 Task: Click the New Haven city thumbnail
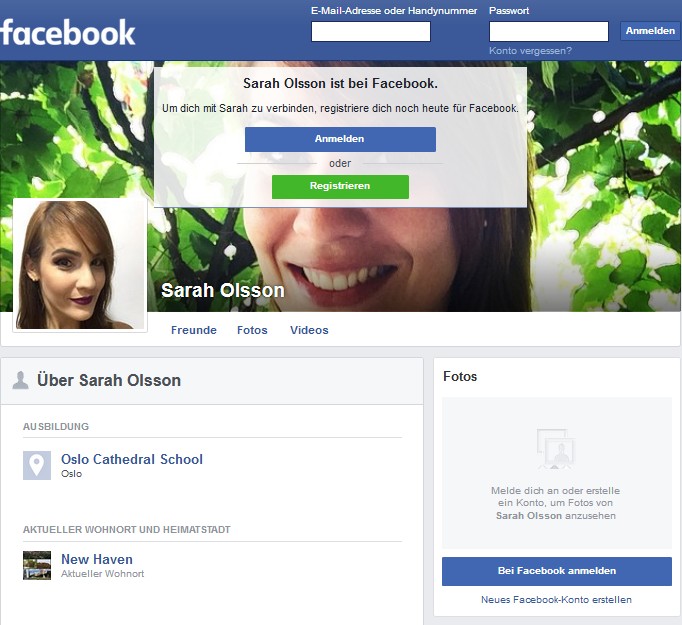pyautogui.click(x=37, y=565)
